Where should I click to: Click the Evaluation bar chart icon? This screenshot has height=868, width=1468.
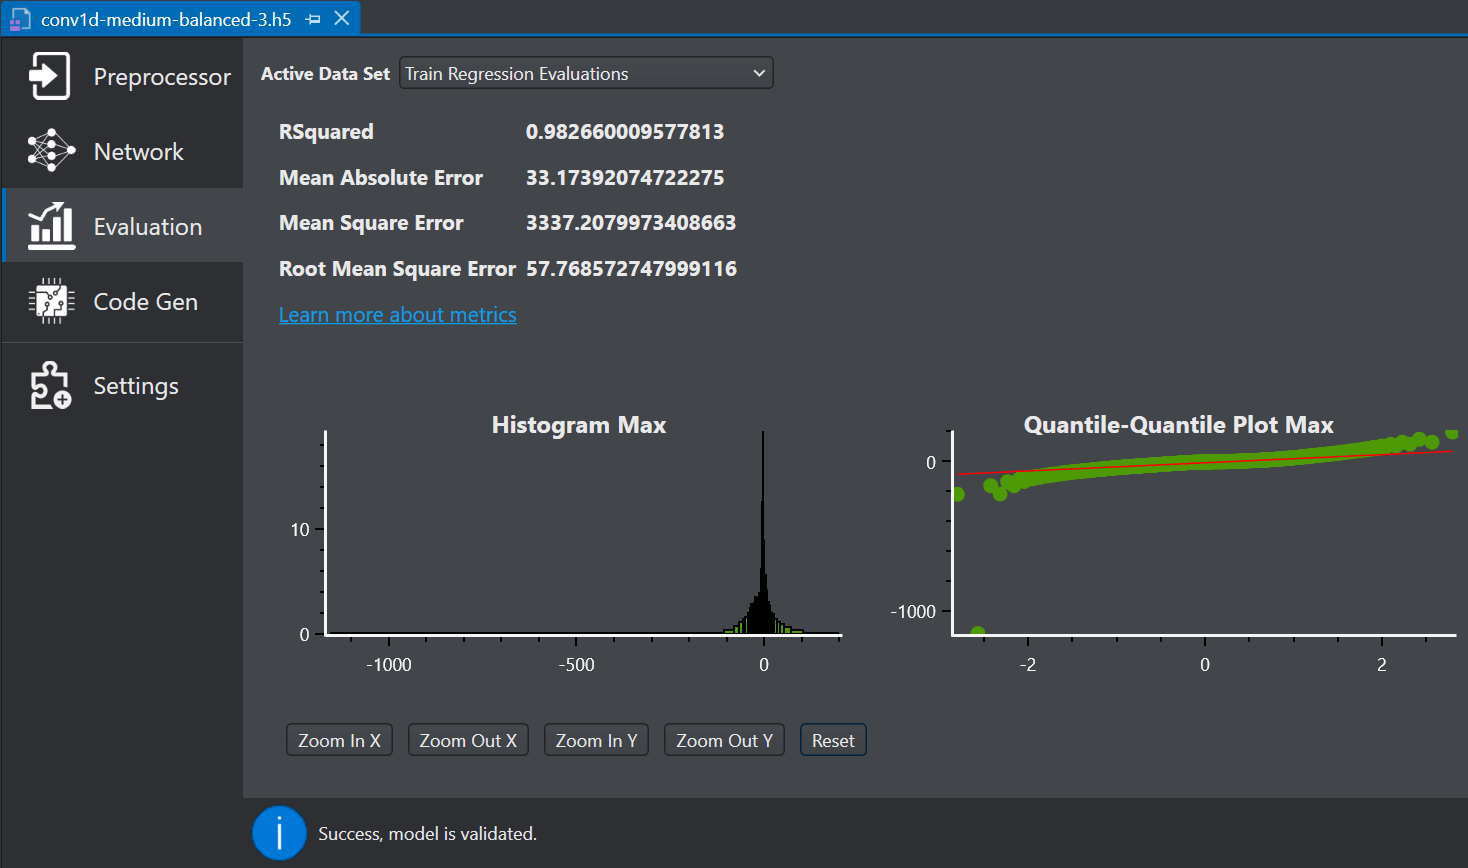pyautogui.click(x=49, y=226)
